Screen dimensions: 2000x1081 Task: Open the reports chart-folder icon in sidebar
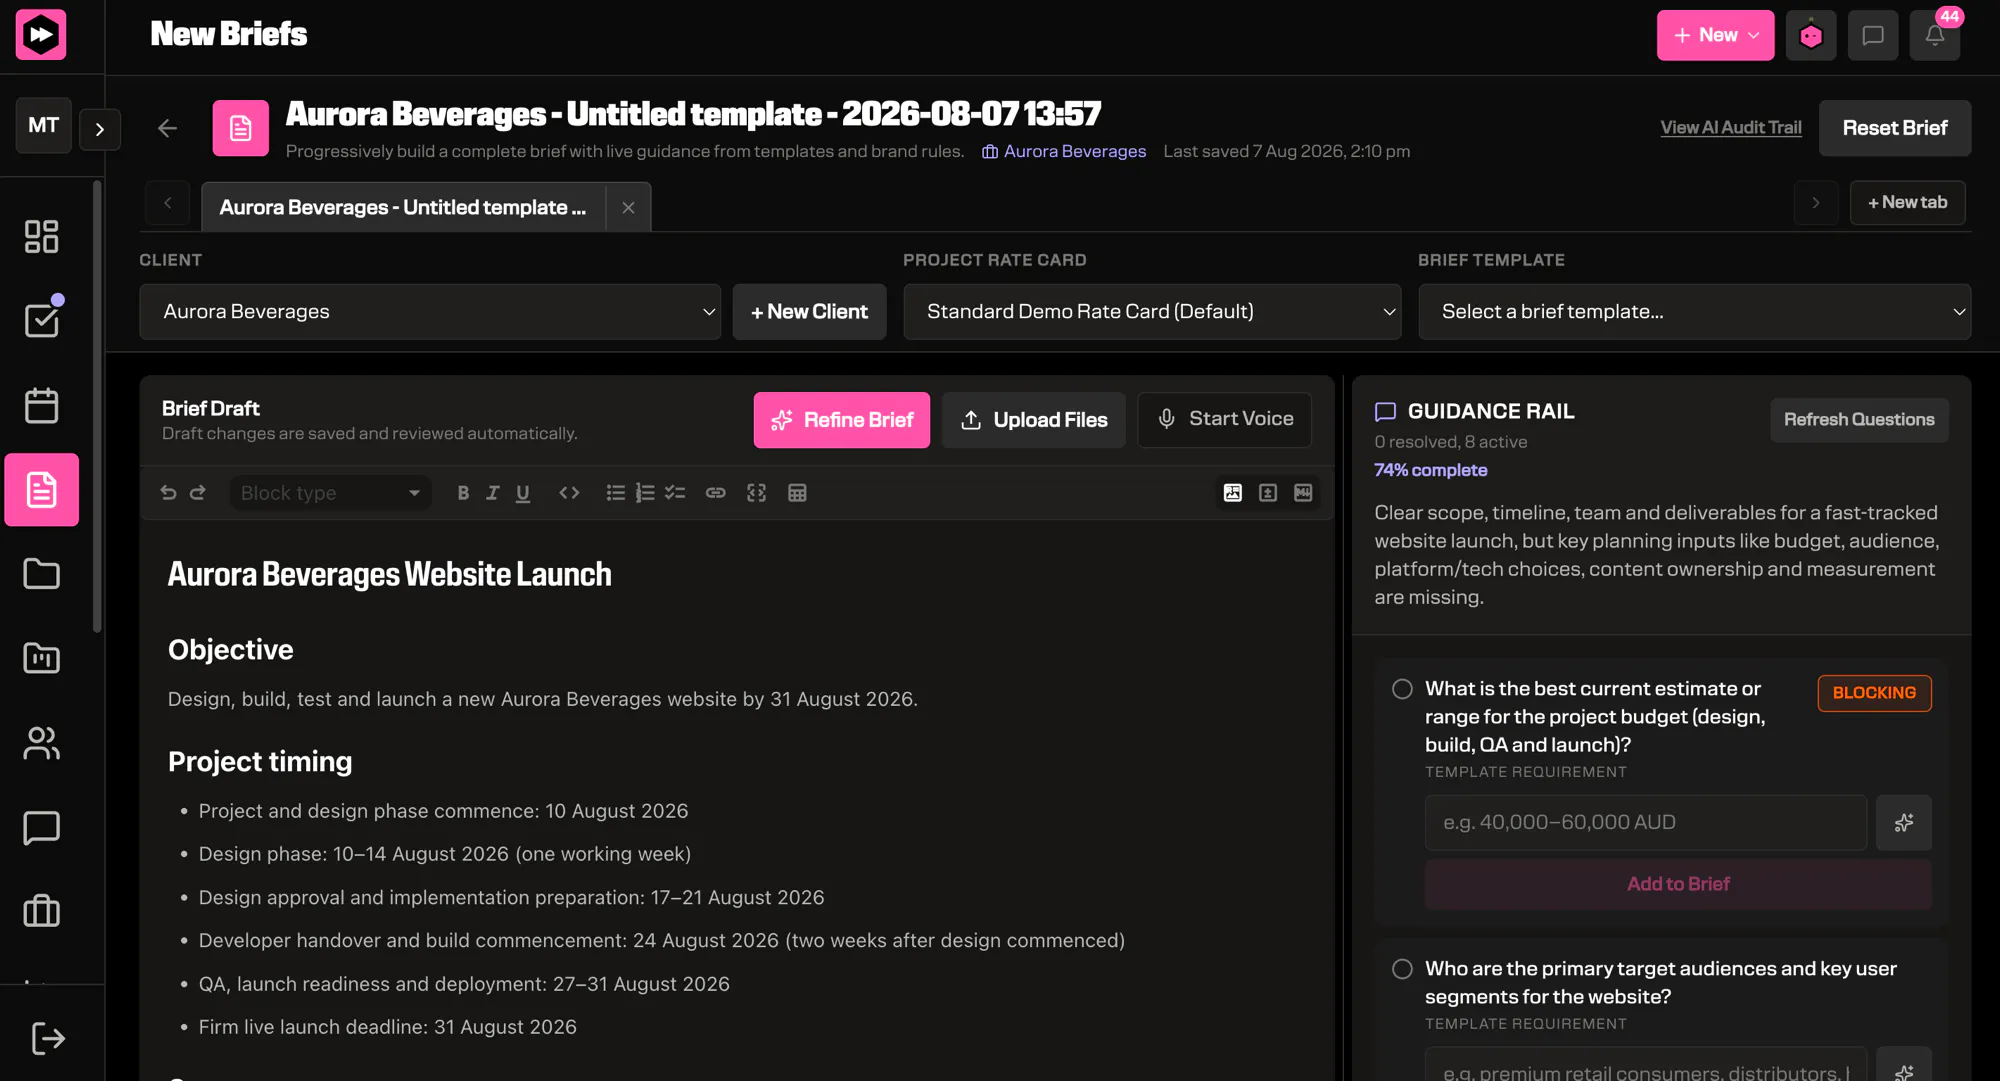[41, 658]
